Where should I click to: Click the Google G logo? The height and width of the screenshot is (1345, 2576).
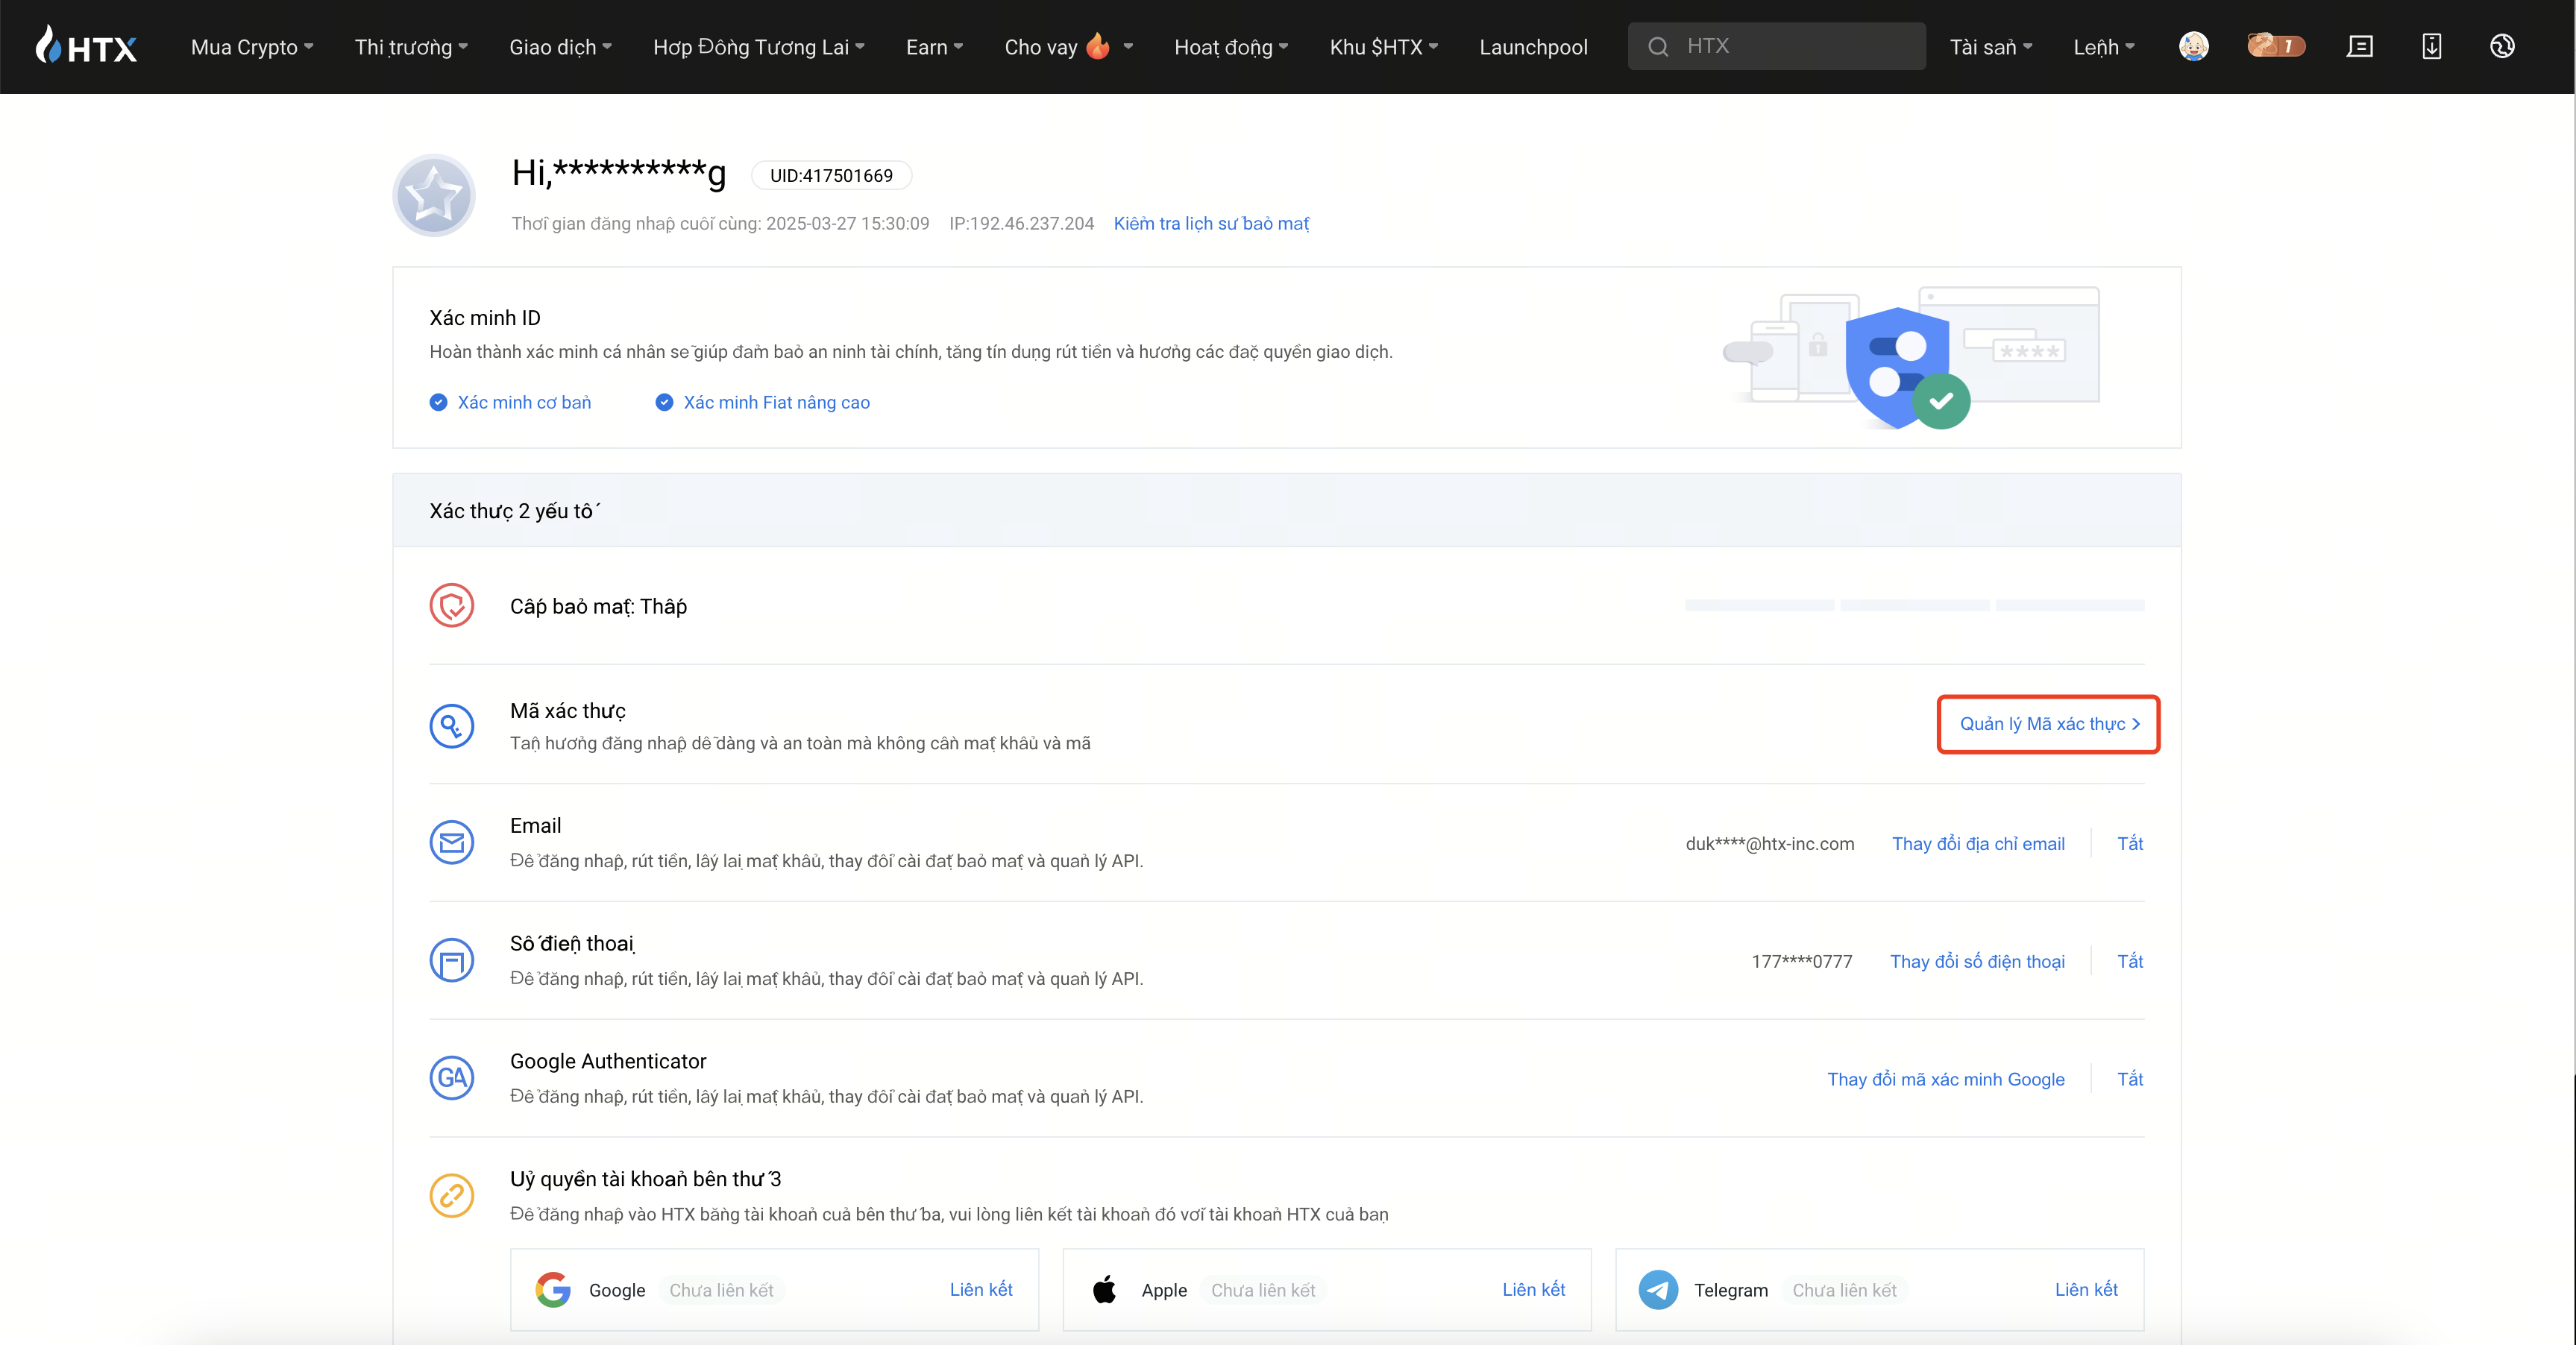[553, 1290]
